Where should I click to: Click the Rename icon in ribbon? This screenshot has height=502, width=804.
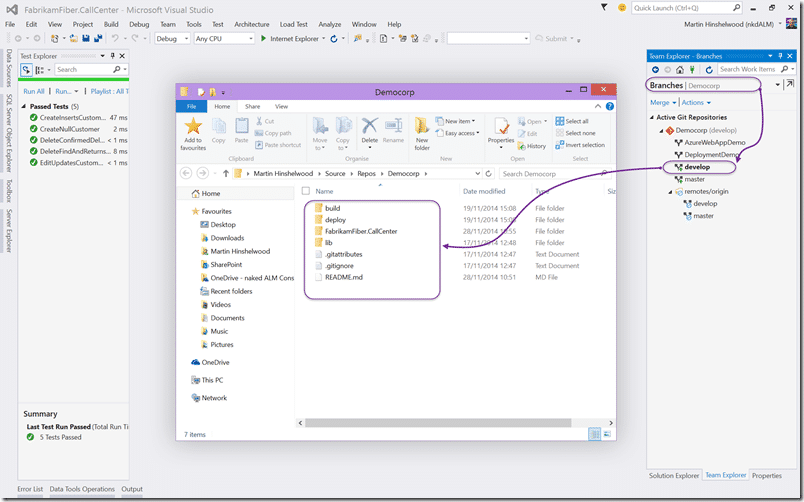[x=393, y=126]
